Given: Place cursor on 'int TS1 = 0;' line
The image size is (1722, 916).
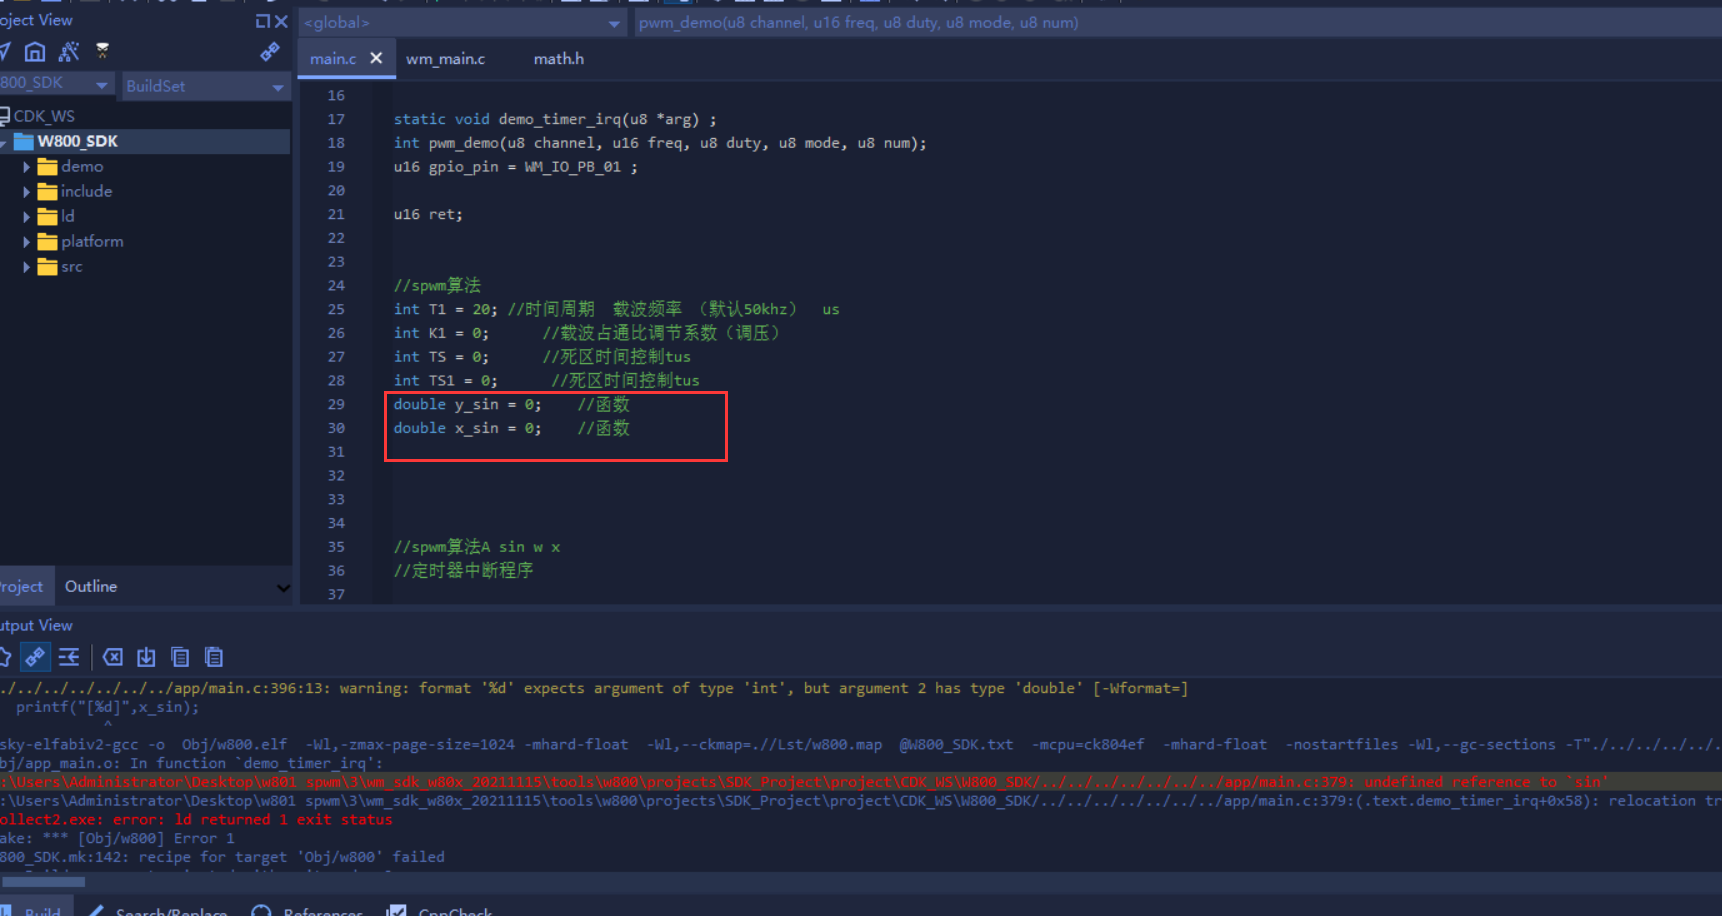Looking at the screenshot, I should pyautogui.click(x=445, y=381).
